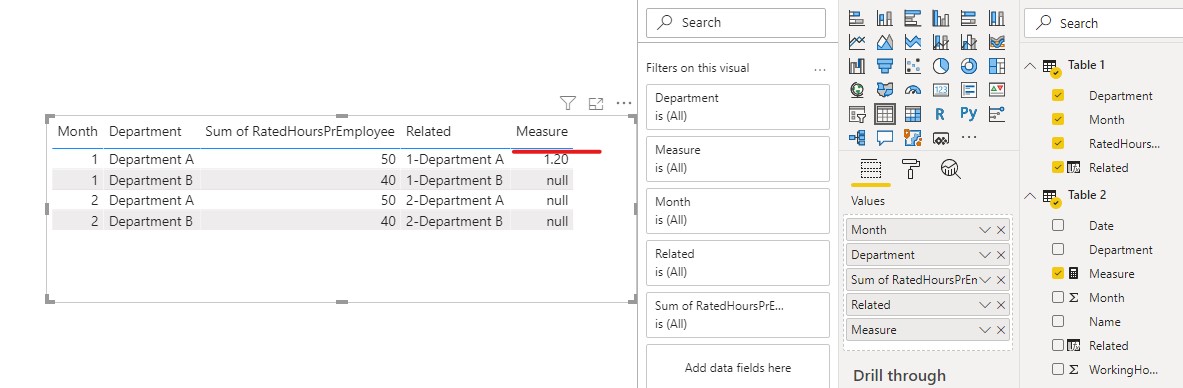Select the Clustered column chart visual
Image resolution: width=1183 pixels, height=388 pixels.
click(x=941, y=17)
